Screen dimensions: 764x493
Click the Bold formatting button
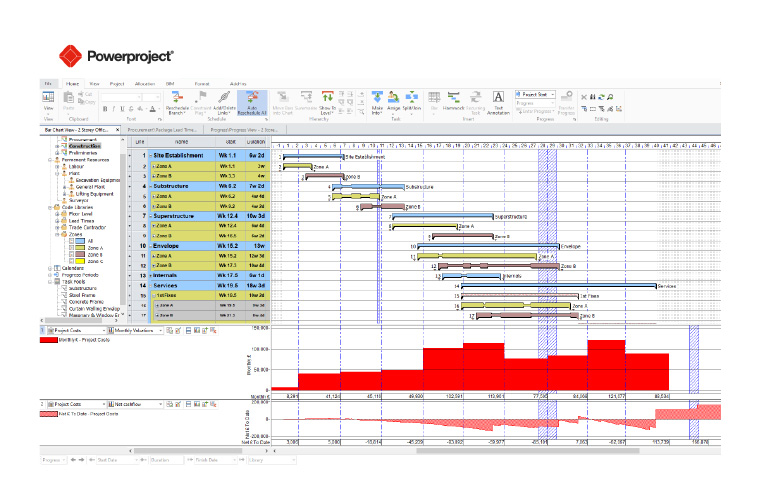coord(104,109)
